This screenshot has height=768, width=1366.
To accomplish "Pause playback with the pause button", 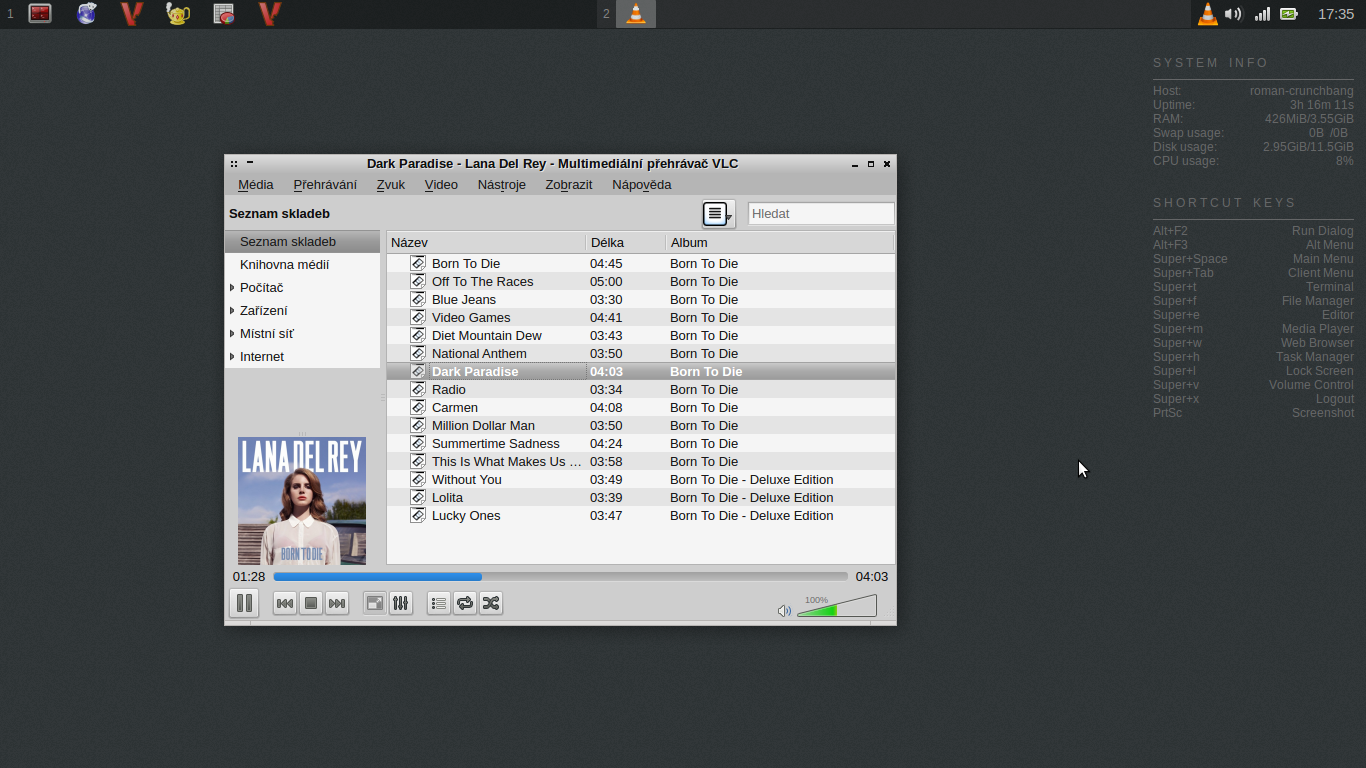I will pos(244,603).
